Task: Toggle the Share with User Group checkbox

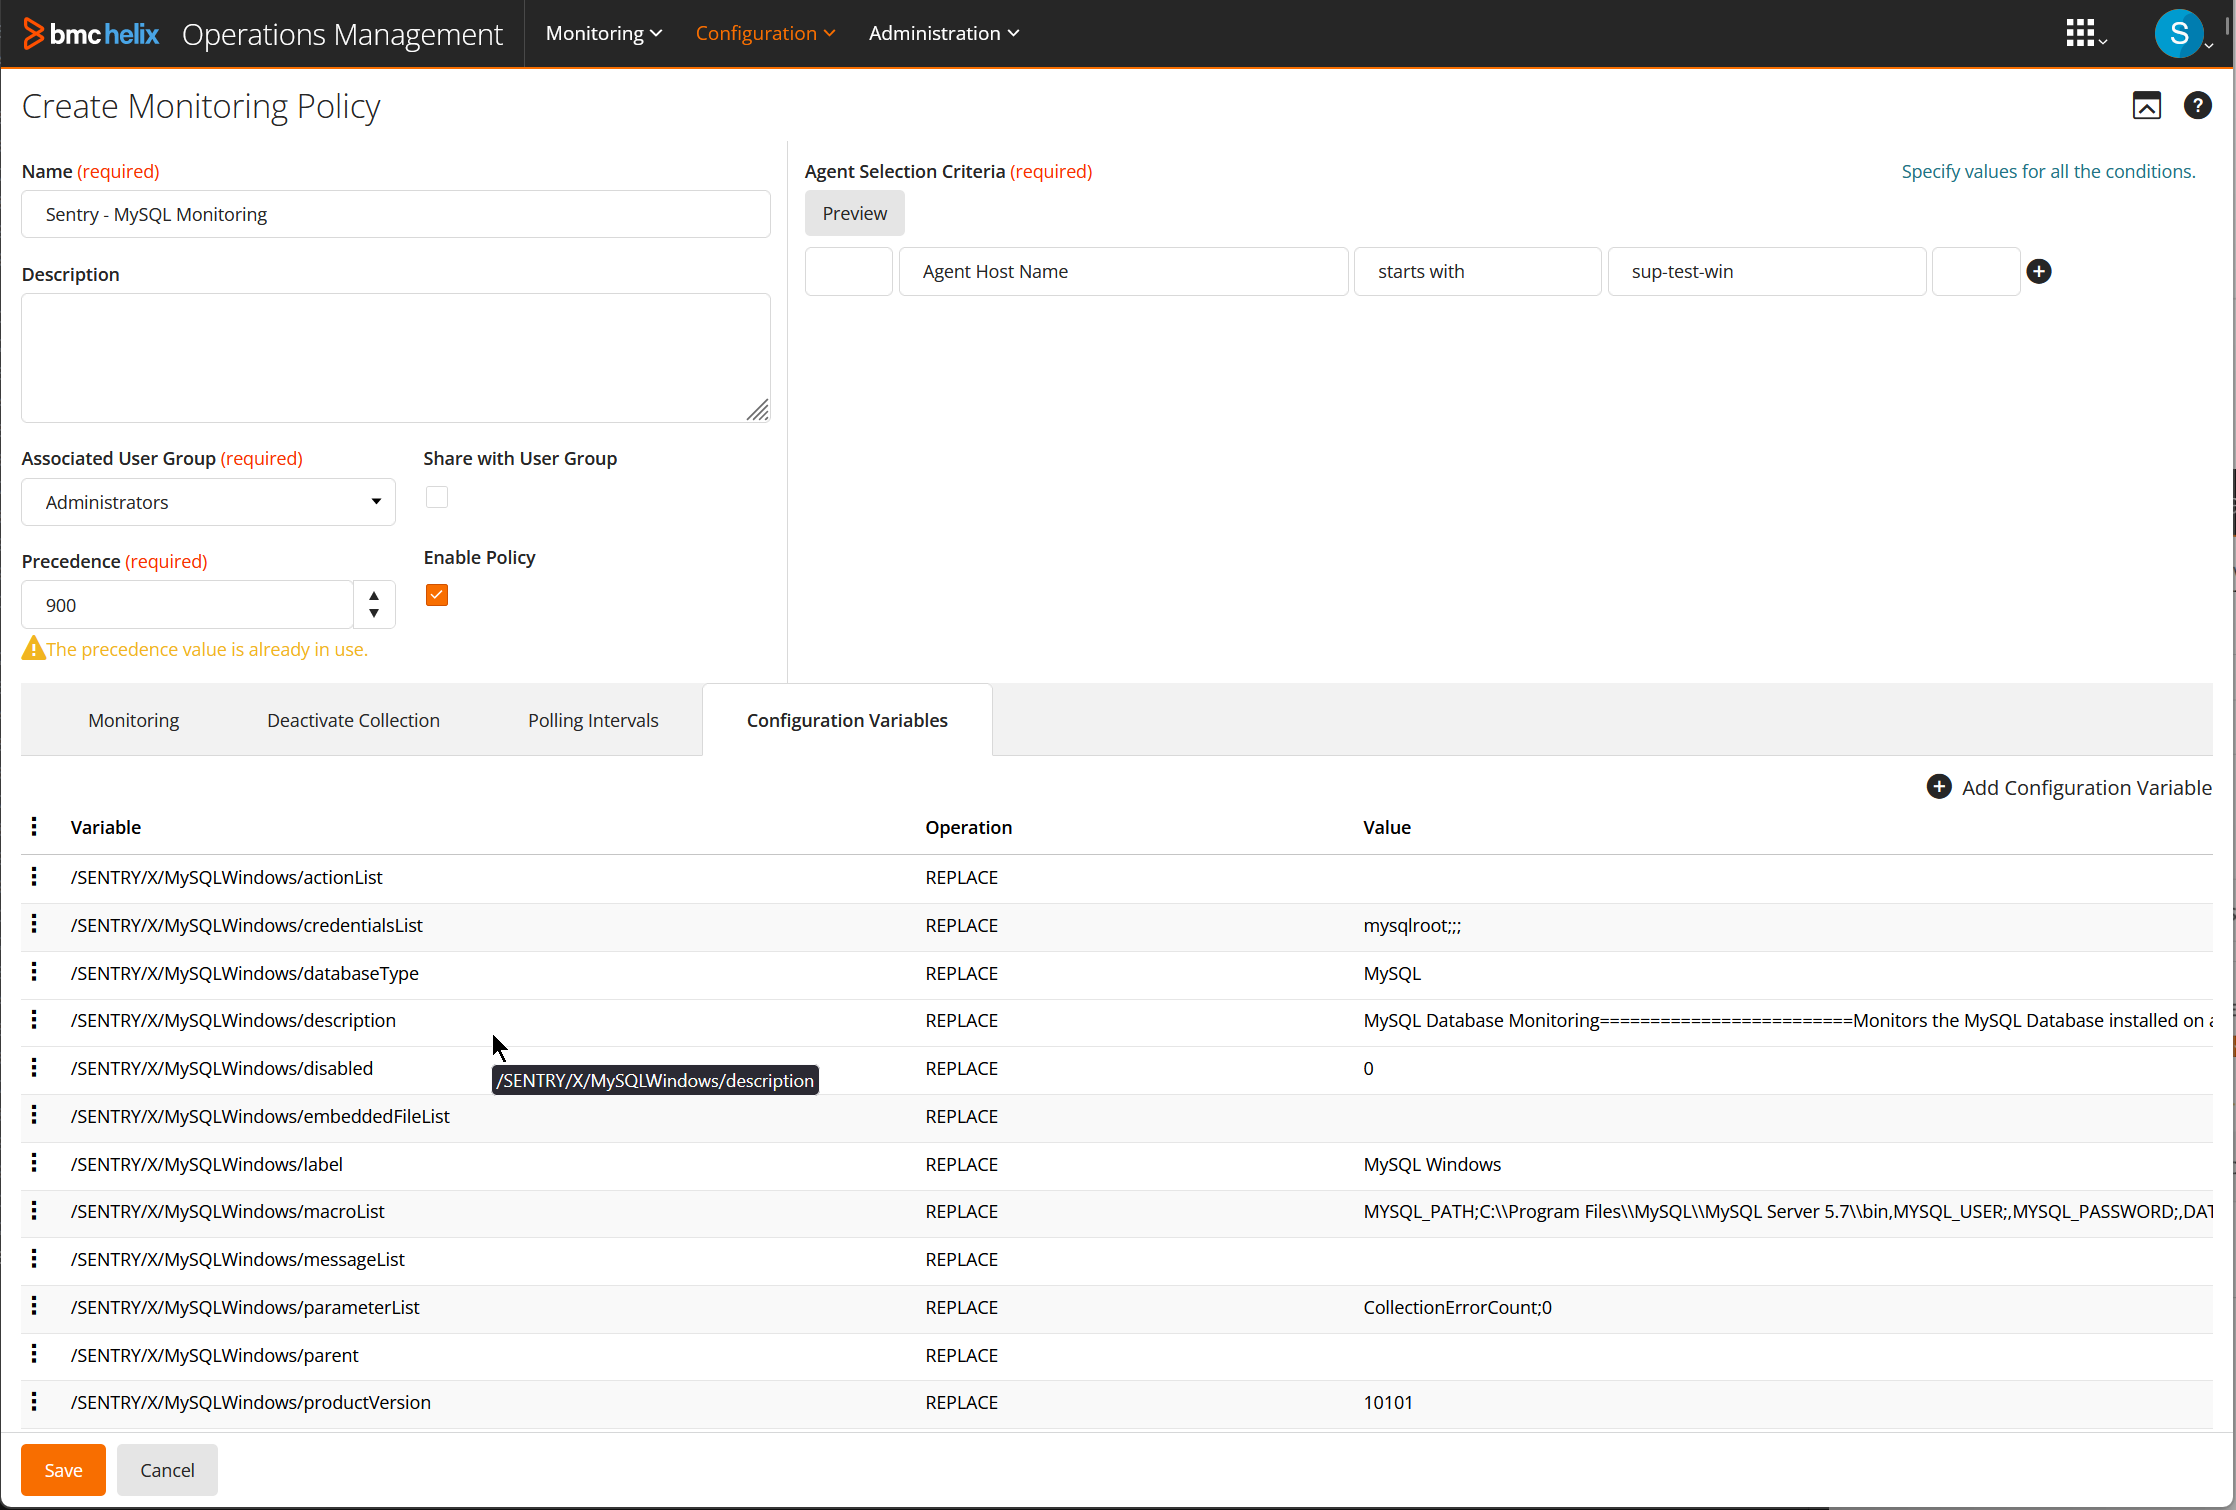Action: 436,497
